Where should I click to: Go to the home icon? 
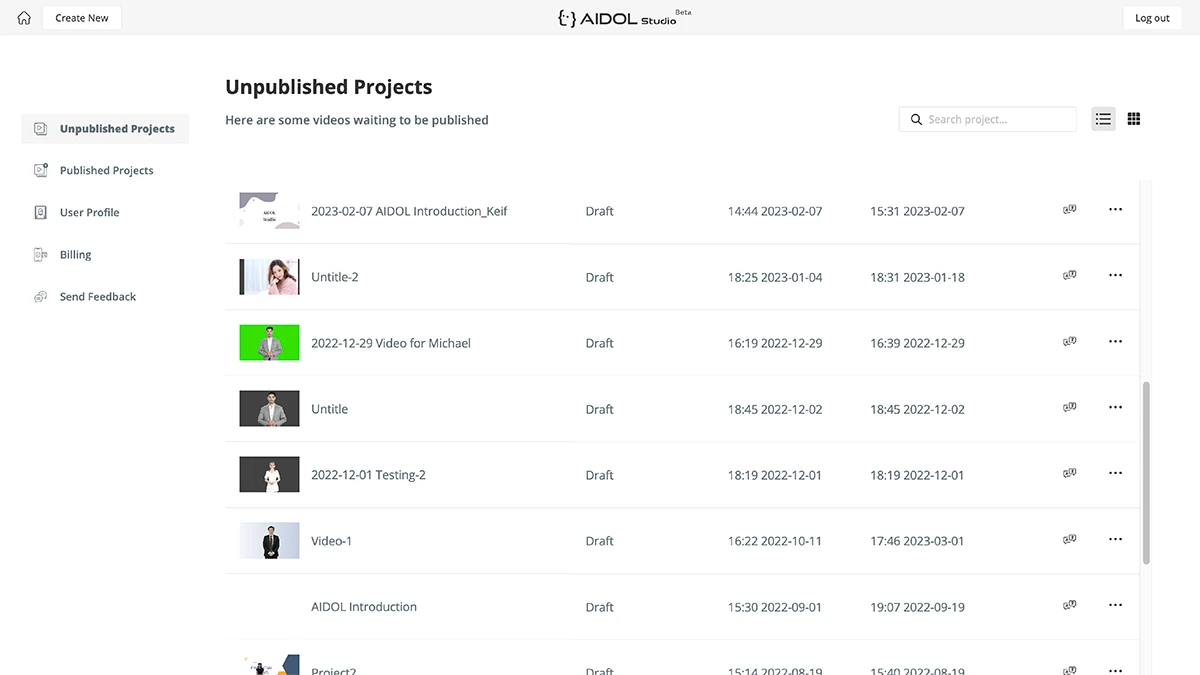tap(24, 18)
